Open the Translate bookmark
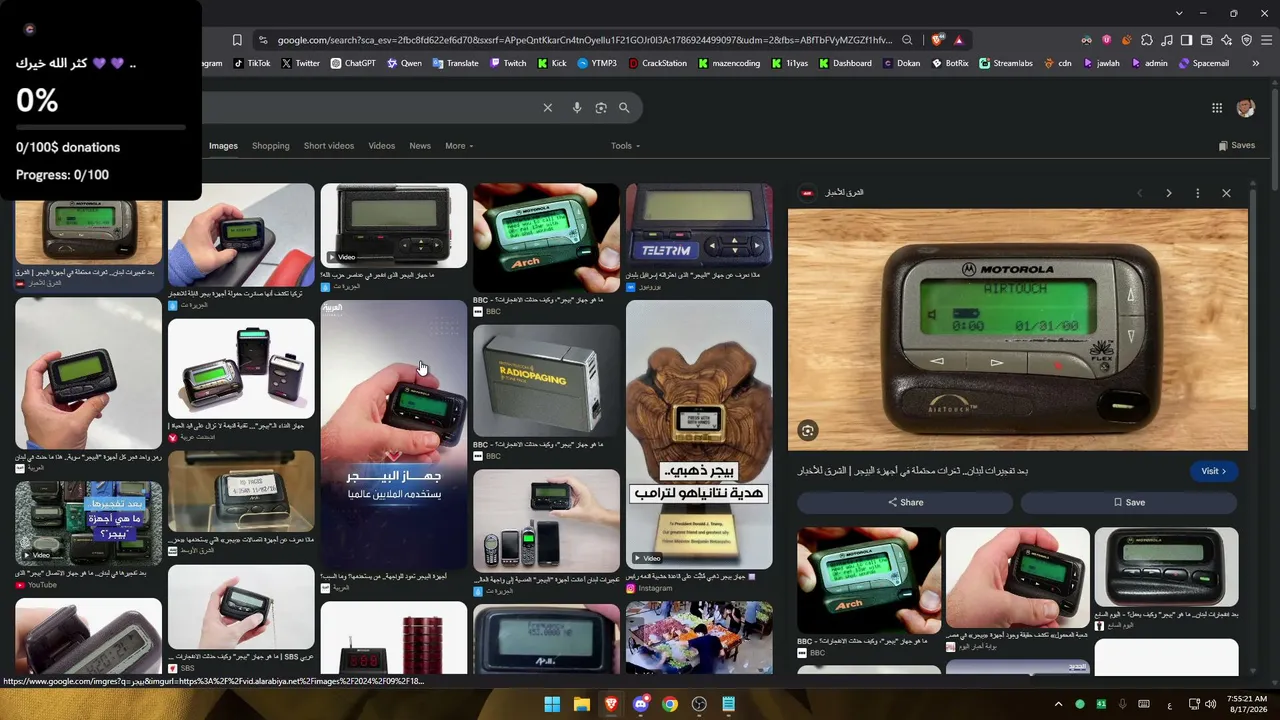 pos(455,63)
